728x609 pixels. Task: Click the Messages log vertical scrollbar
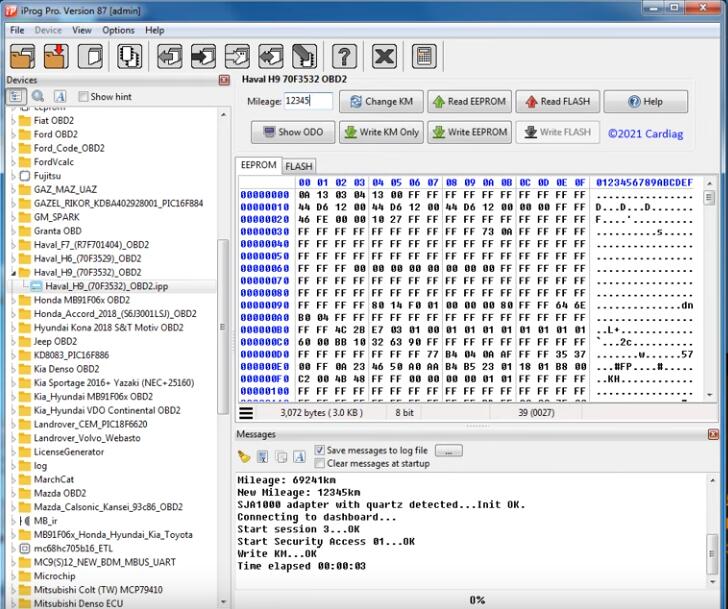(x=712, y=554)
